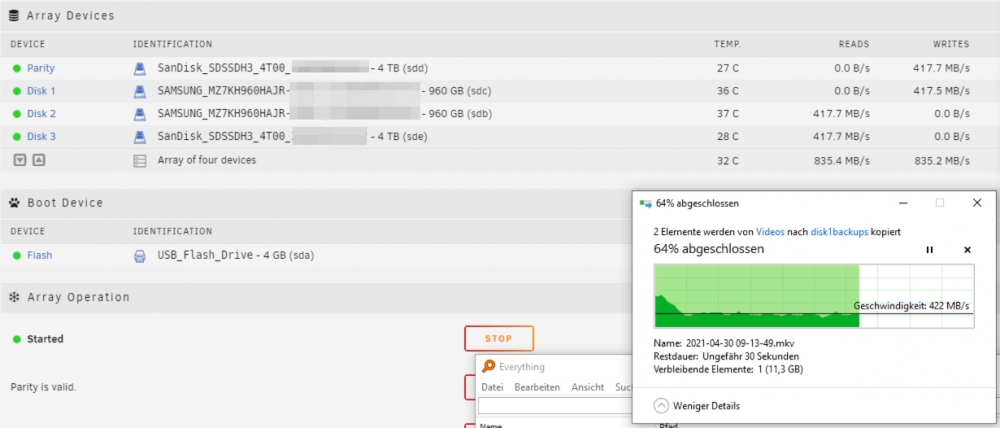The image size is (1000, 428).
Task: Open the Parity device link
Action: [40, 68]
